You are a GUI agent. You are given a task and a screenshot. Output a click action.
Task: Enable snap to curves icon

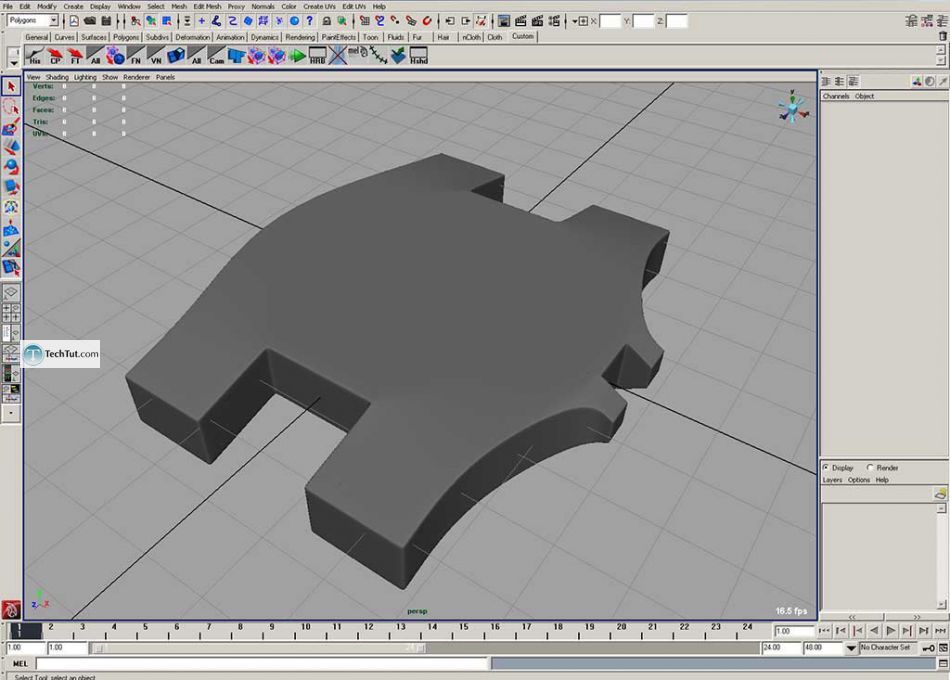coord(380,21)
